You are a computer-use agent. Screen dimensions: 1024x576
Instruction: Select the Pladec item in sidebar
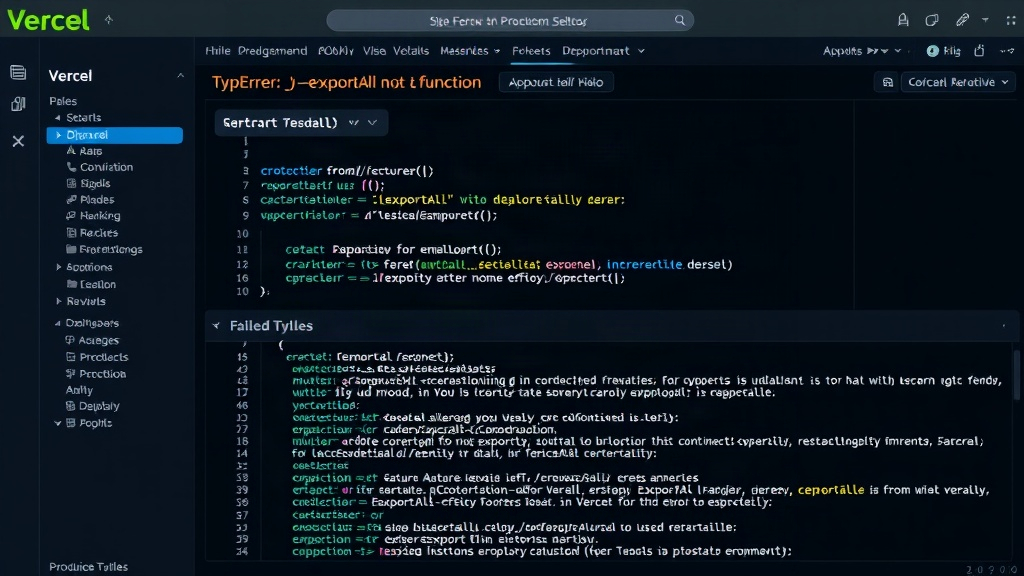90,200
